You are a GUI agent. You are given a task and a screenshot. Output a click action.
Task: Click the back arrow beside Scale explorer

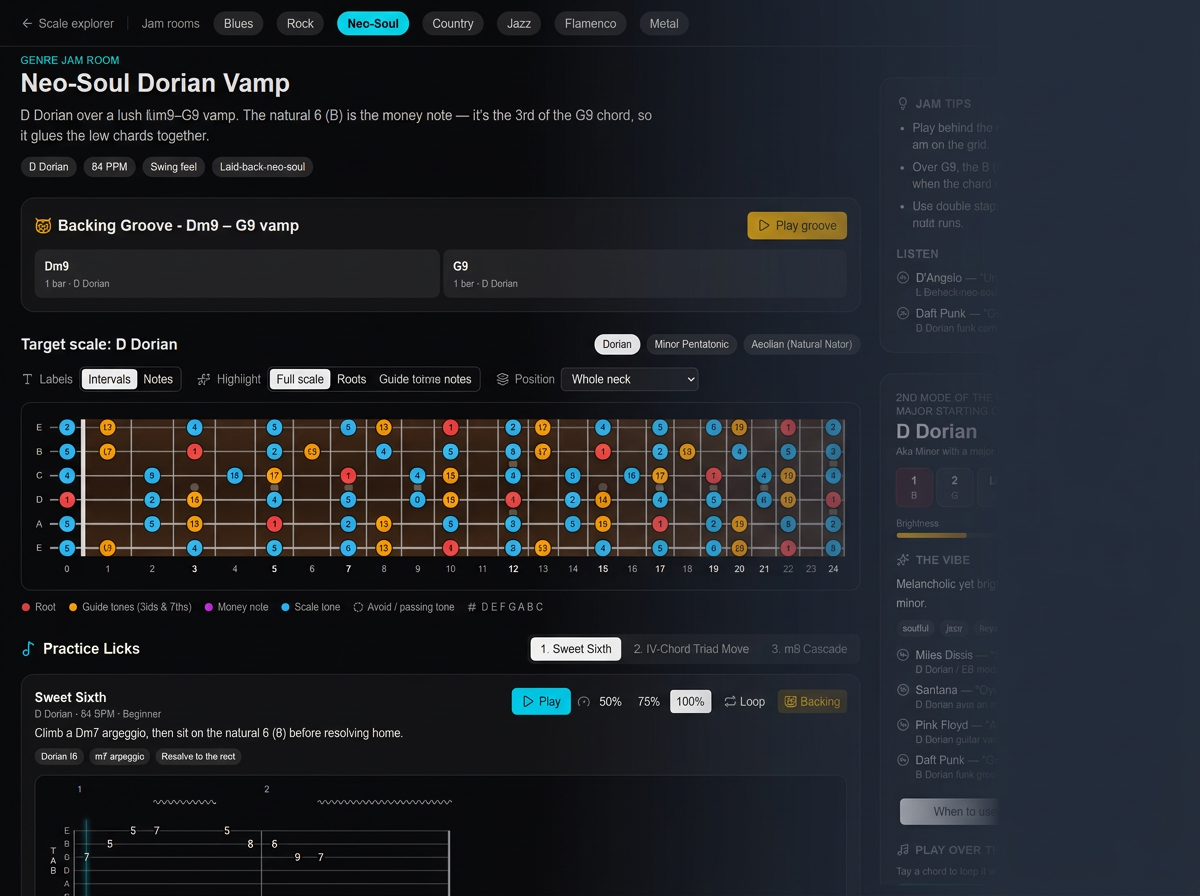27,23
